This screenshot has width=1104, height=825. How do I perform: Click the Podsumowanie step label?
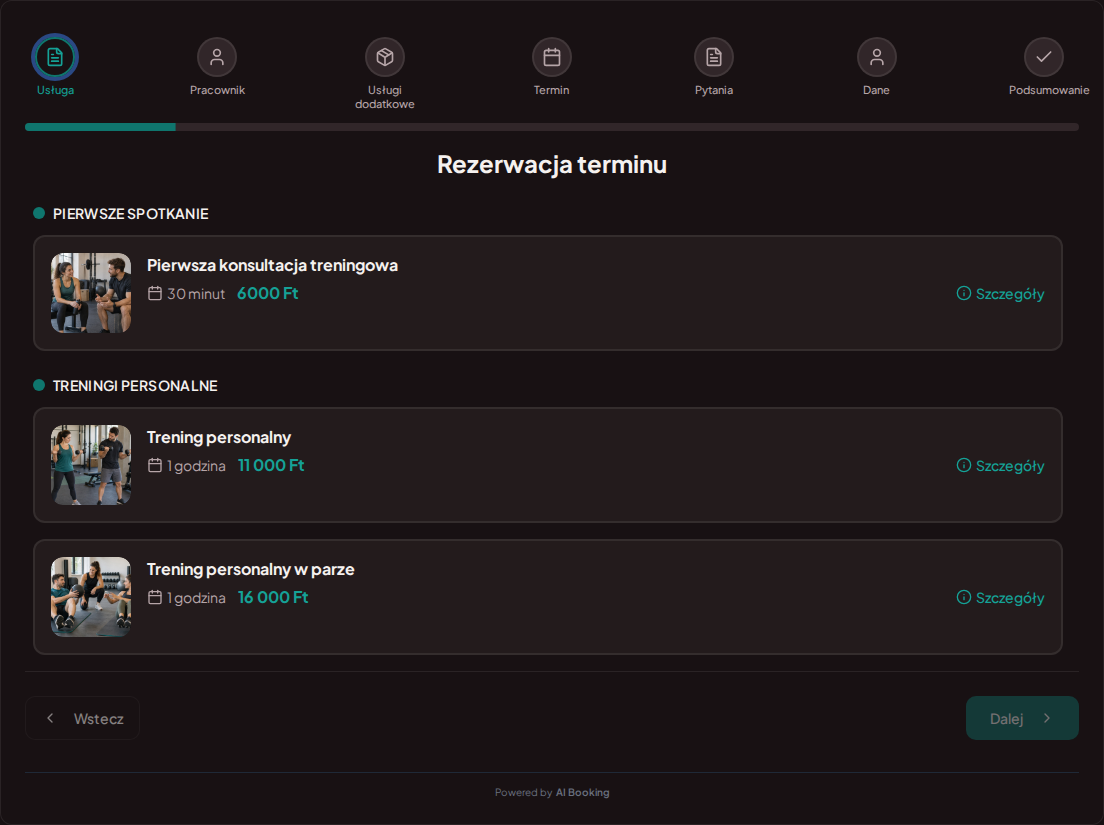1048,90
